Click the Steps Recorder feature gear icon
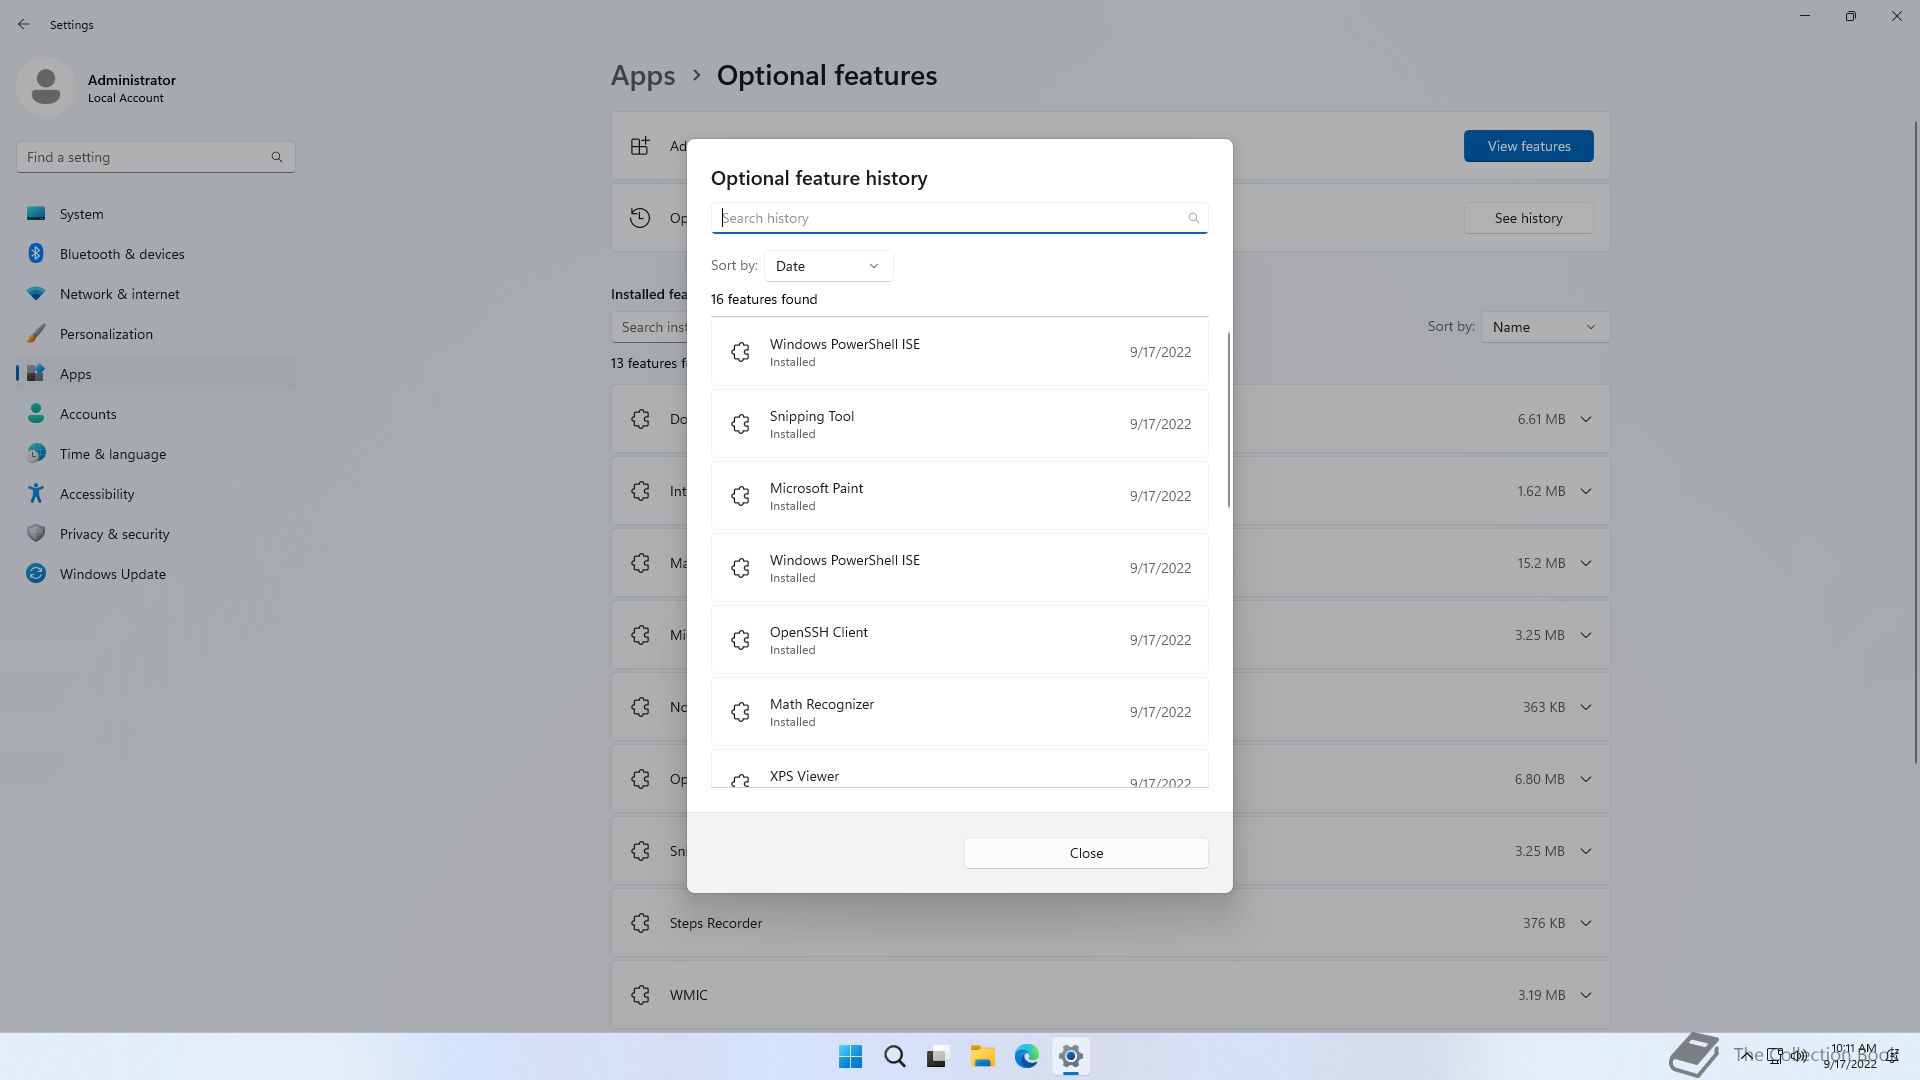This screenshot has width=1920, height=1080. click(641, 923)
